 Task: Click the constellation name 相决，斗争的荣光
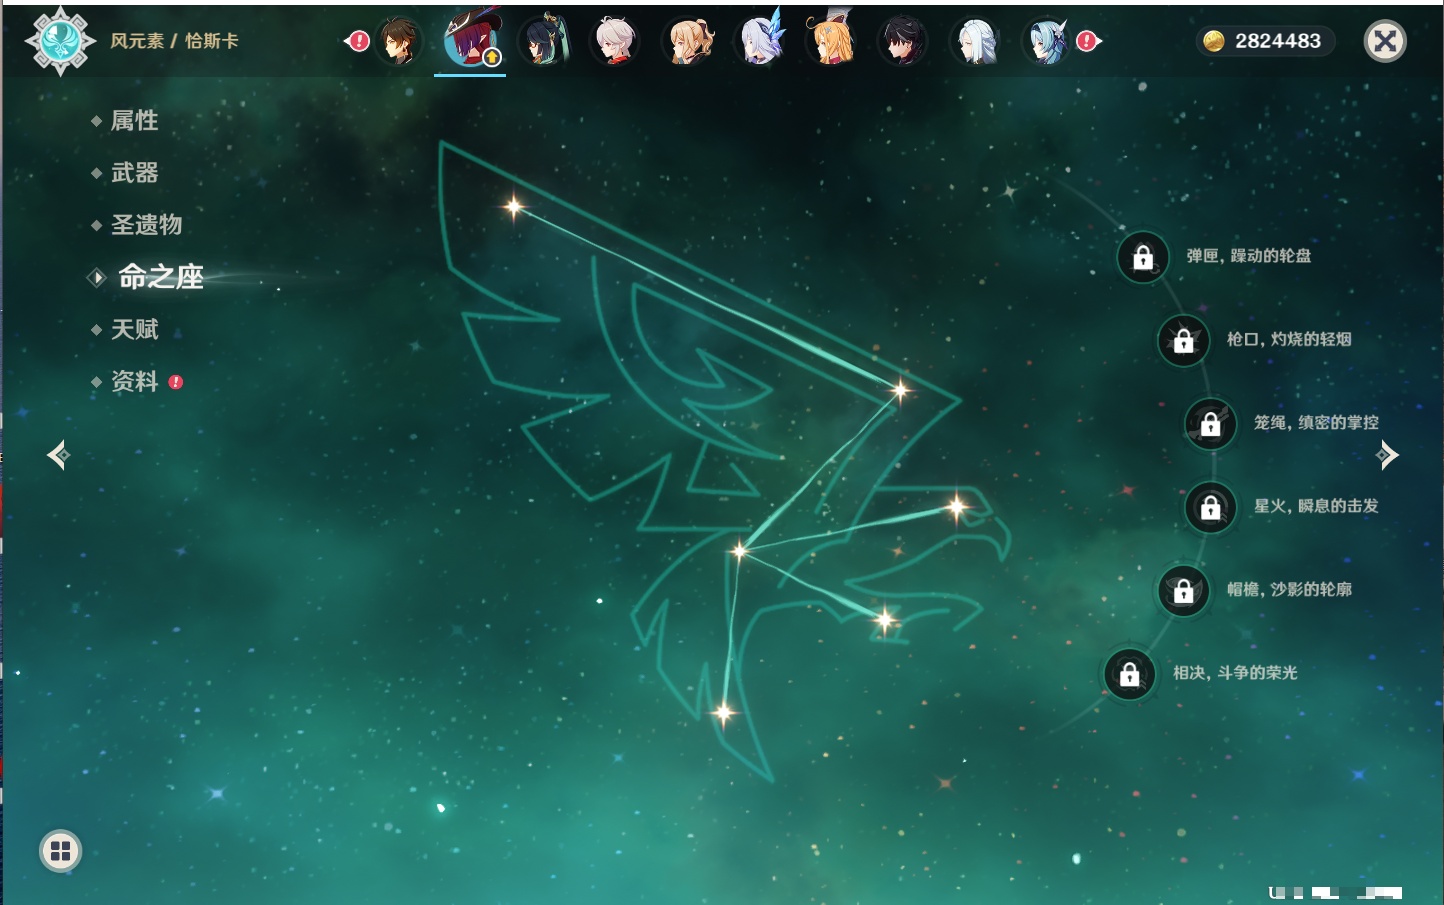point(1235,673)
